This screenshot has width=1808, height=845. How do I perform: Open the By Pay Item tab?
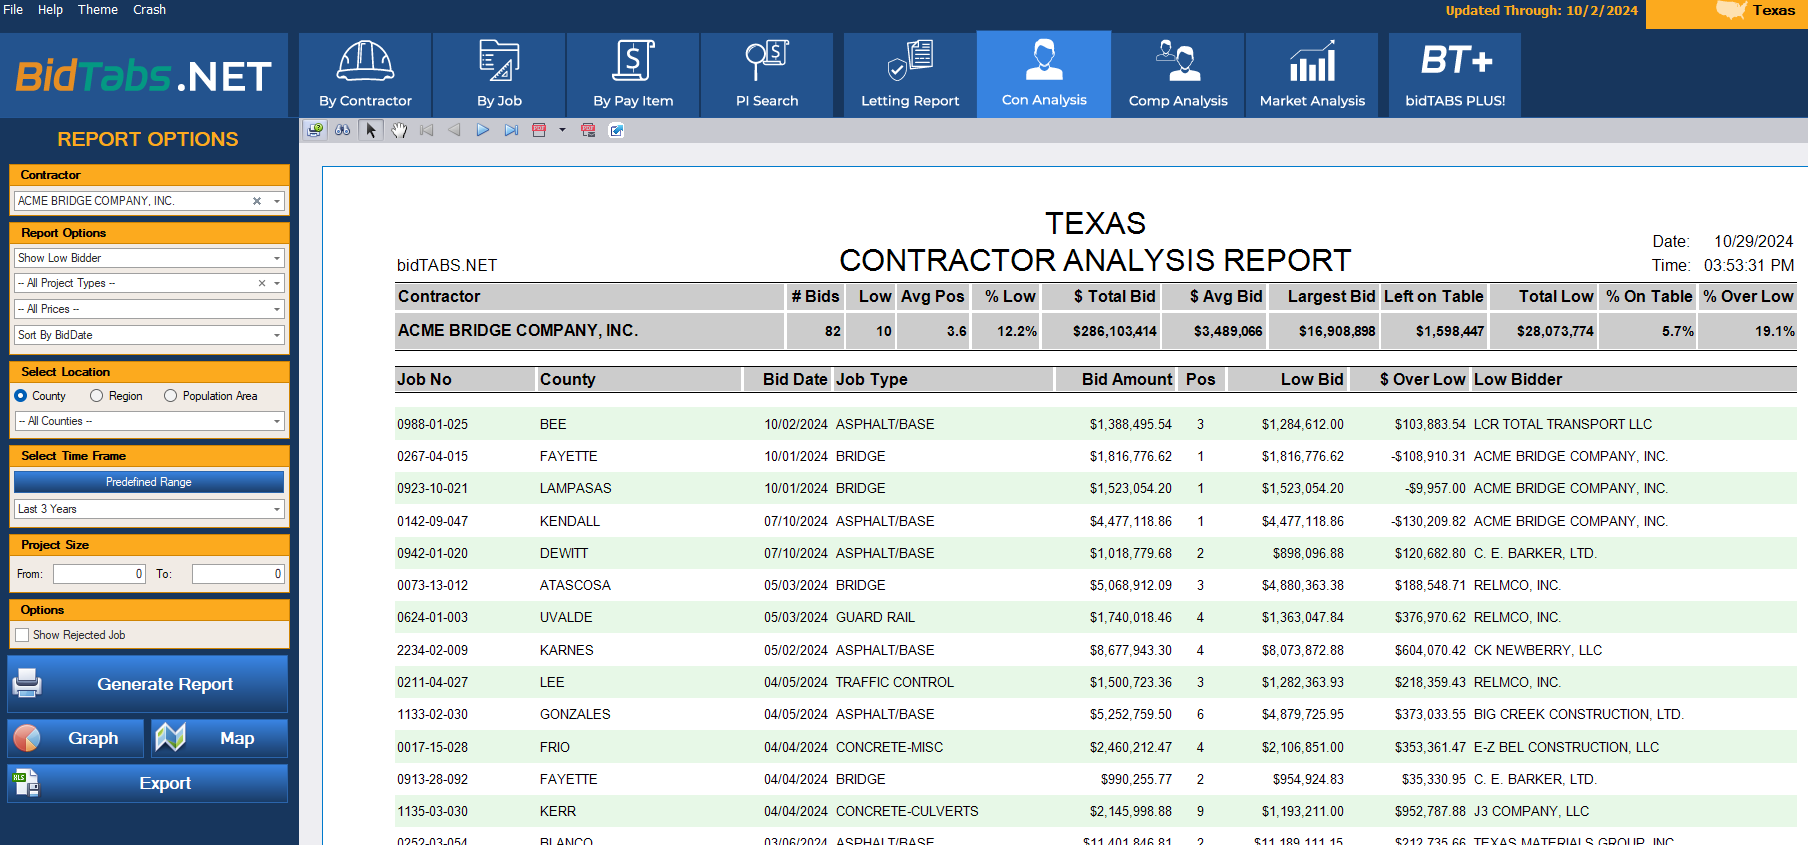coord(633,75)
